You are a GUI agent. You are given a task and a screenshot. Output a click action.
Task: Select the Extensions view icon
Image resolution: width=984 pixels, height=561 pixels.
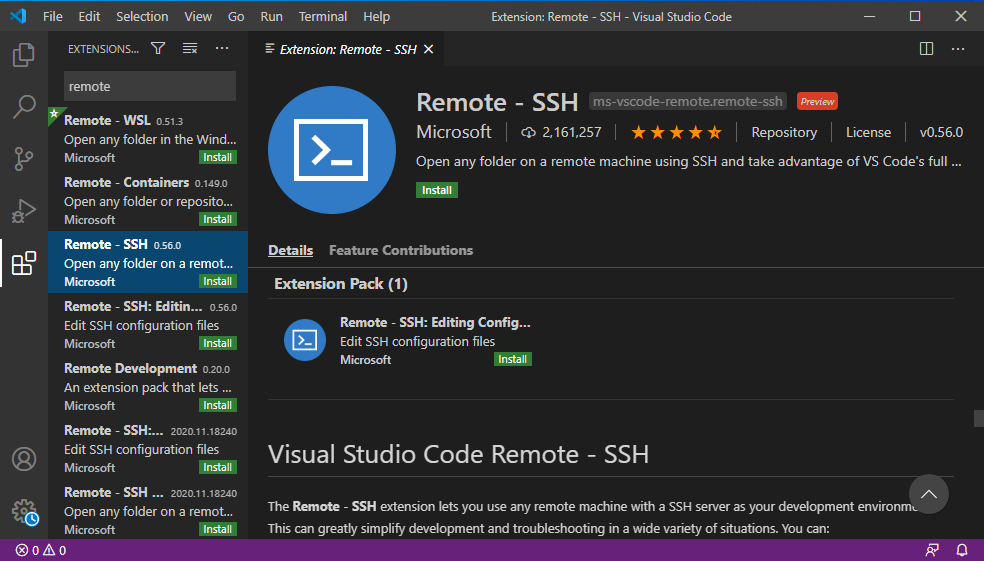pos(24,263)
